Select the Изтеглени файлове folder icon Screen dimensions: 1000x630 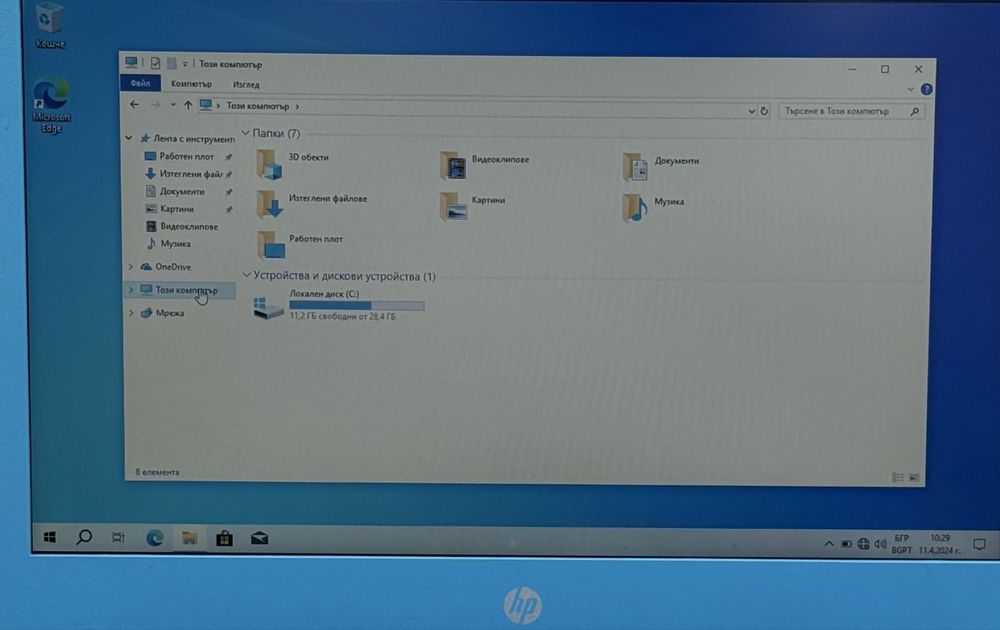(x=270, y=204)
